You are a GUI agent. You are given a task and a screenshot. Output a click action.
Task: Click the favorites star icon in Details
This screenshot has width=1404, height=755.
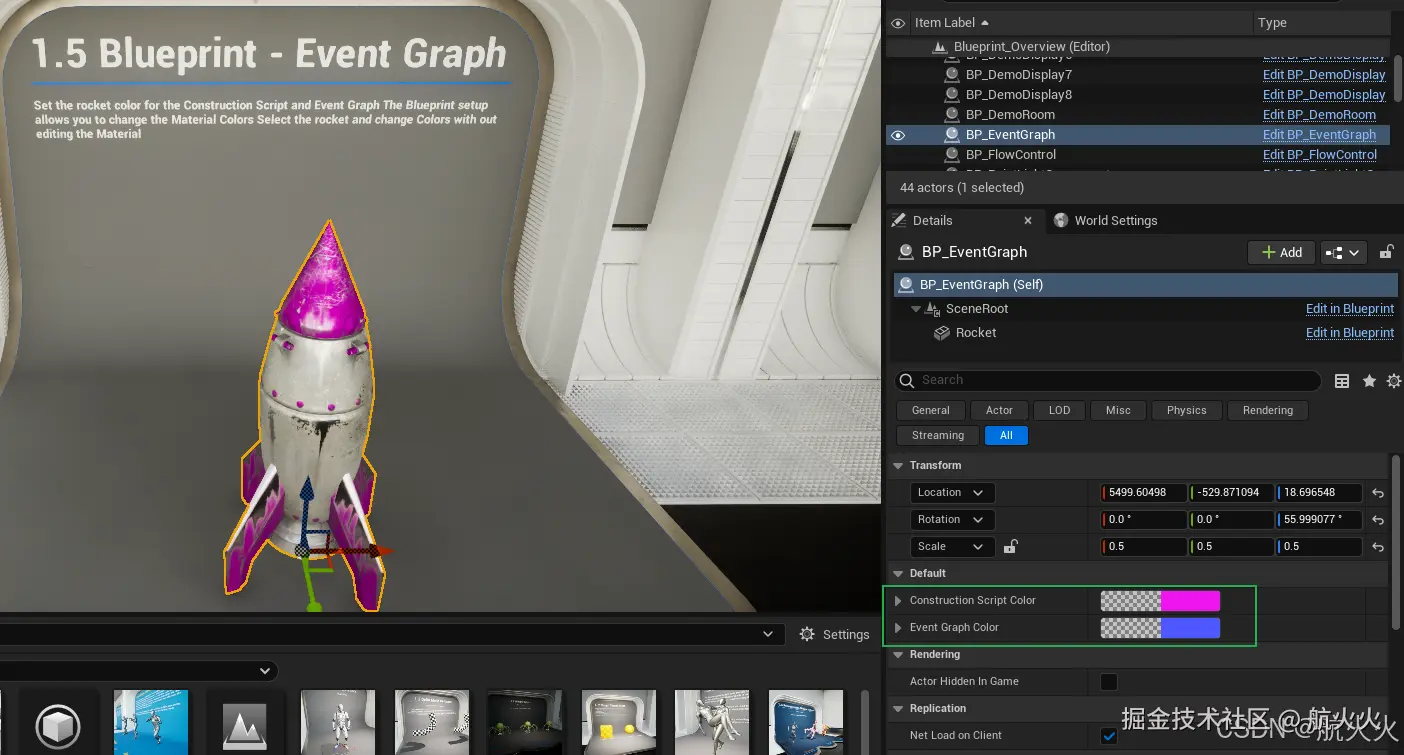click(1369, 381)
